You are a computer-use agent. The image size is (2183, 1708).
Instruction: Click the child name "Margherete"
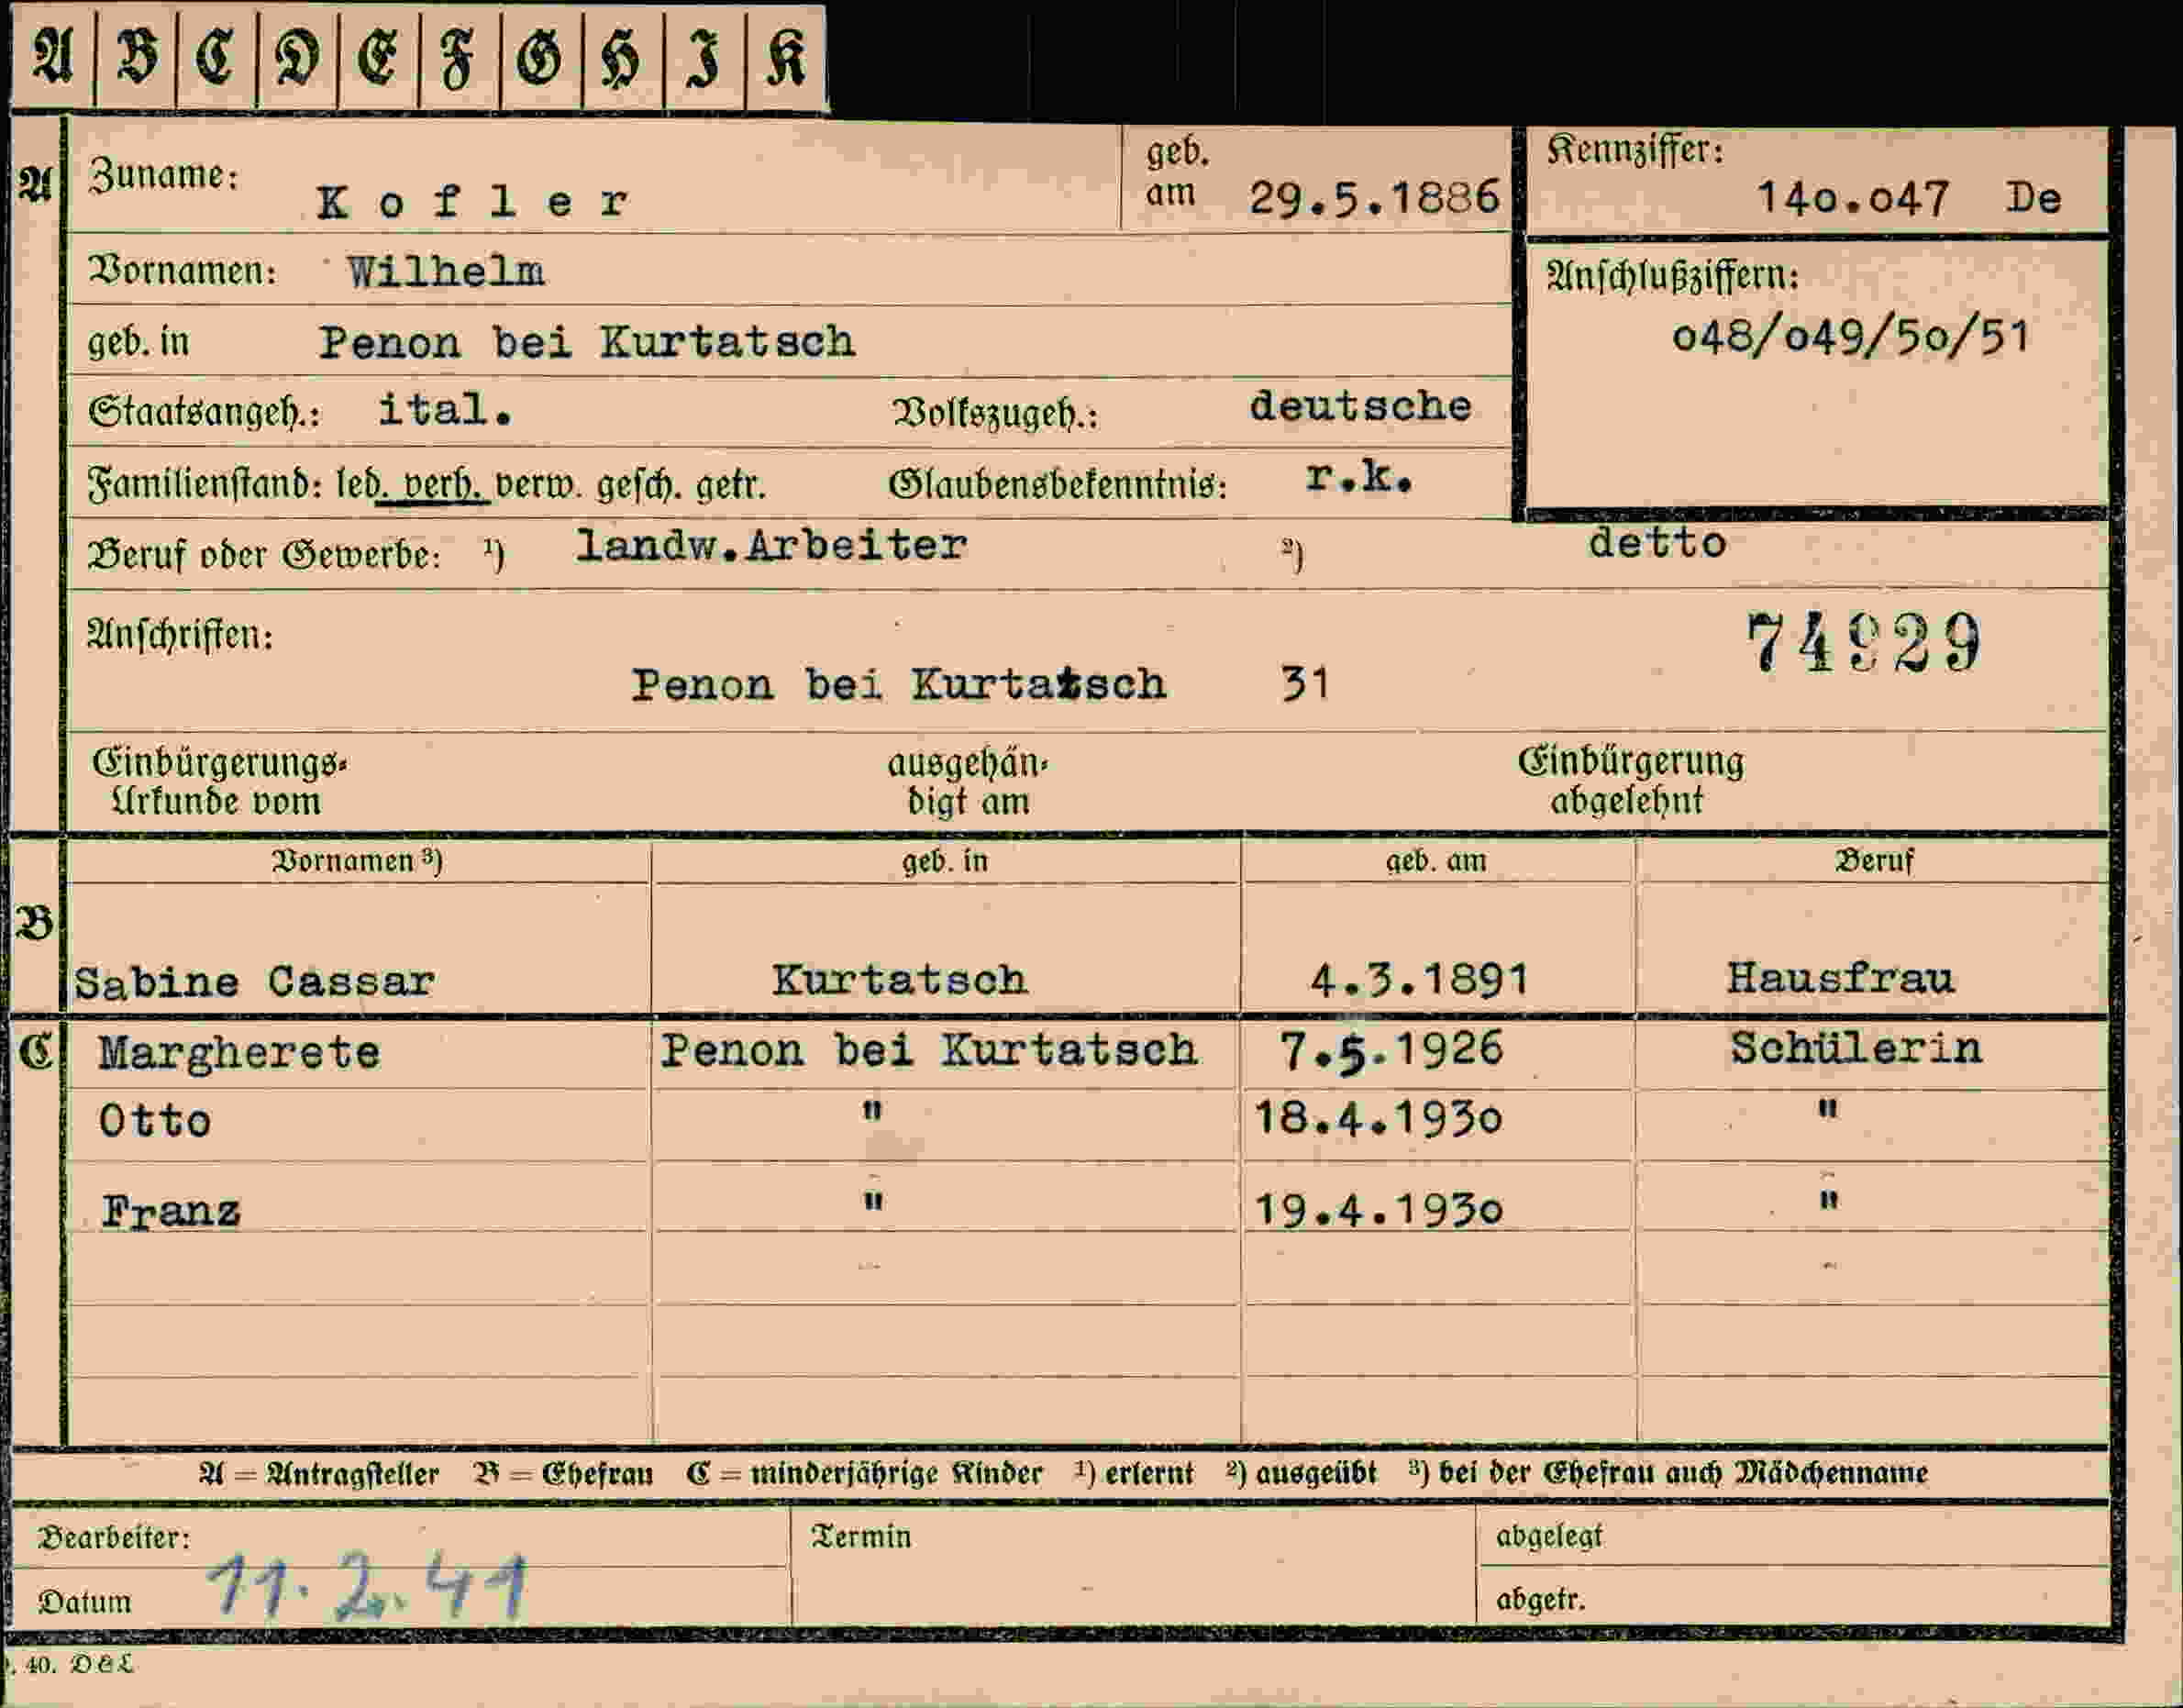[239, 1053]
